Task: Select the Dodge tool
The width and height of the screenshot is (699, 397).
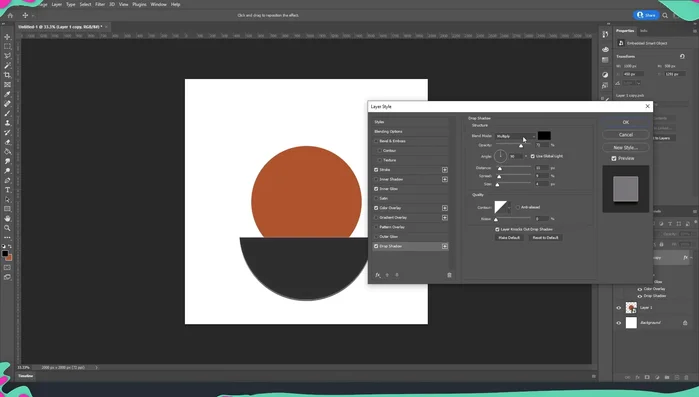Action: click(7, 171)
